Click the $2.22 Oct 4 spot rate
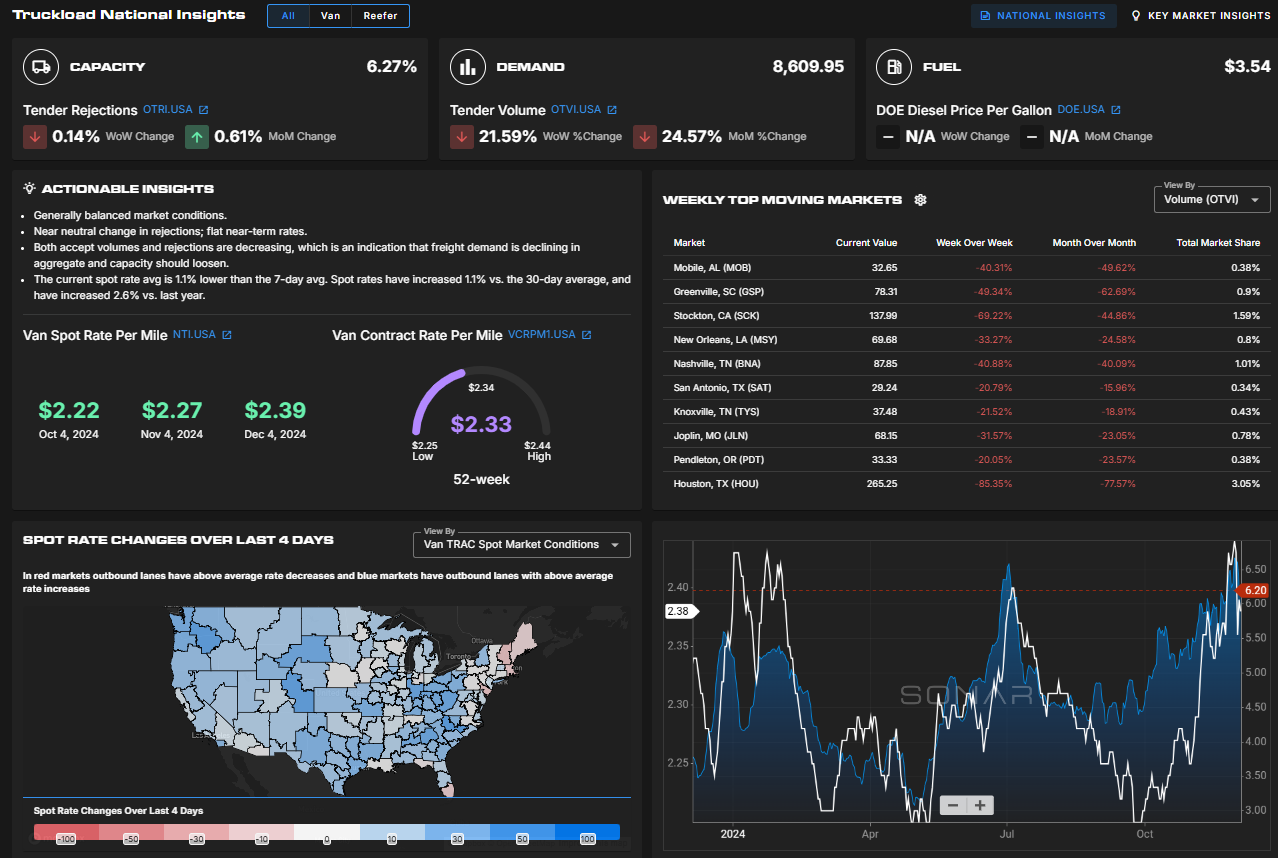 (69, 410)
